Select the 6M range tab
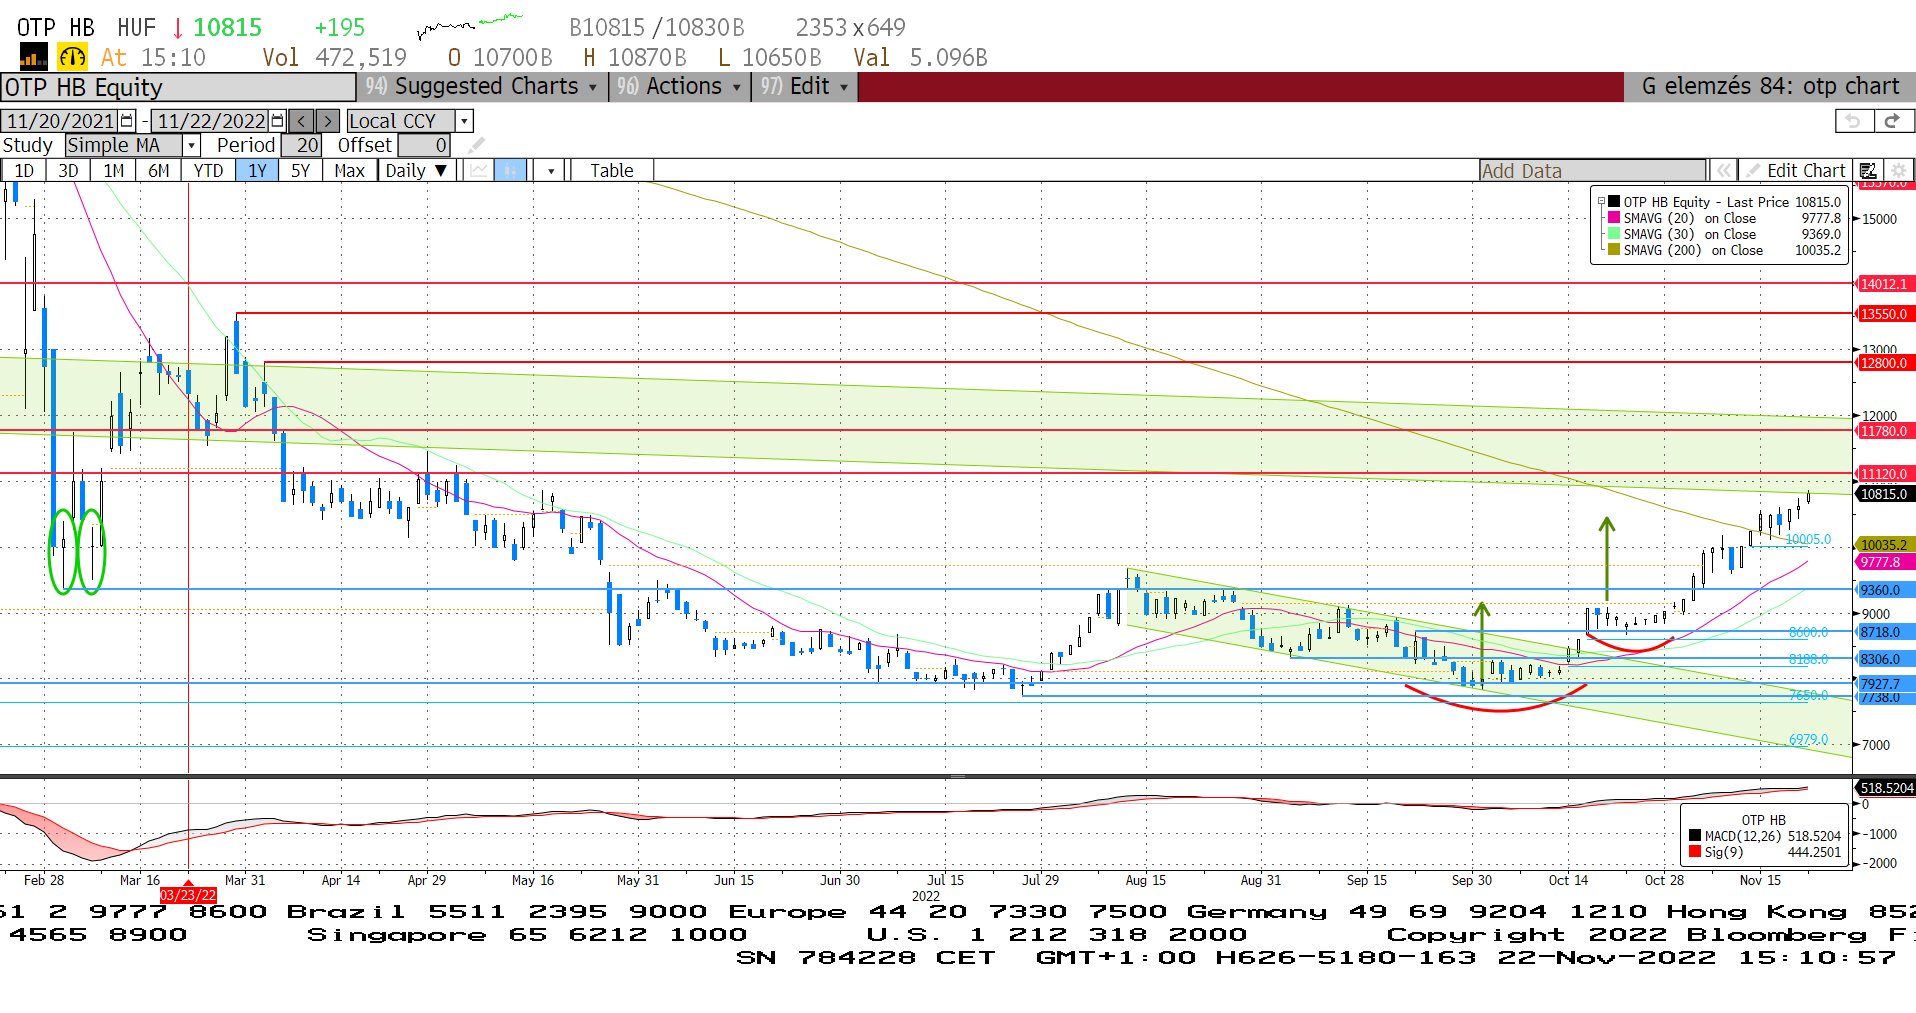1916x1013 pixels. pyautogui.click(x=159, y=170)
